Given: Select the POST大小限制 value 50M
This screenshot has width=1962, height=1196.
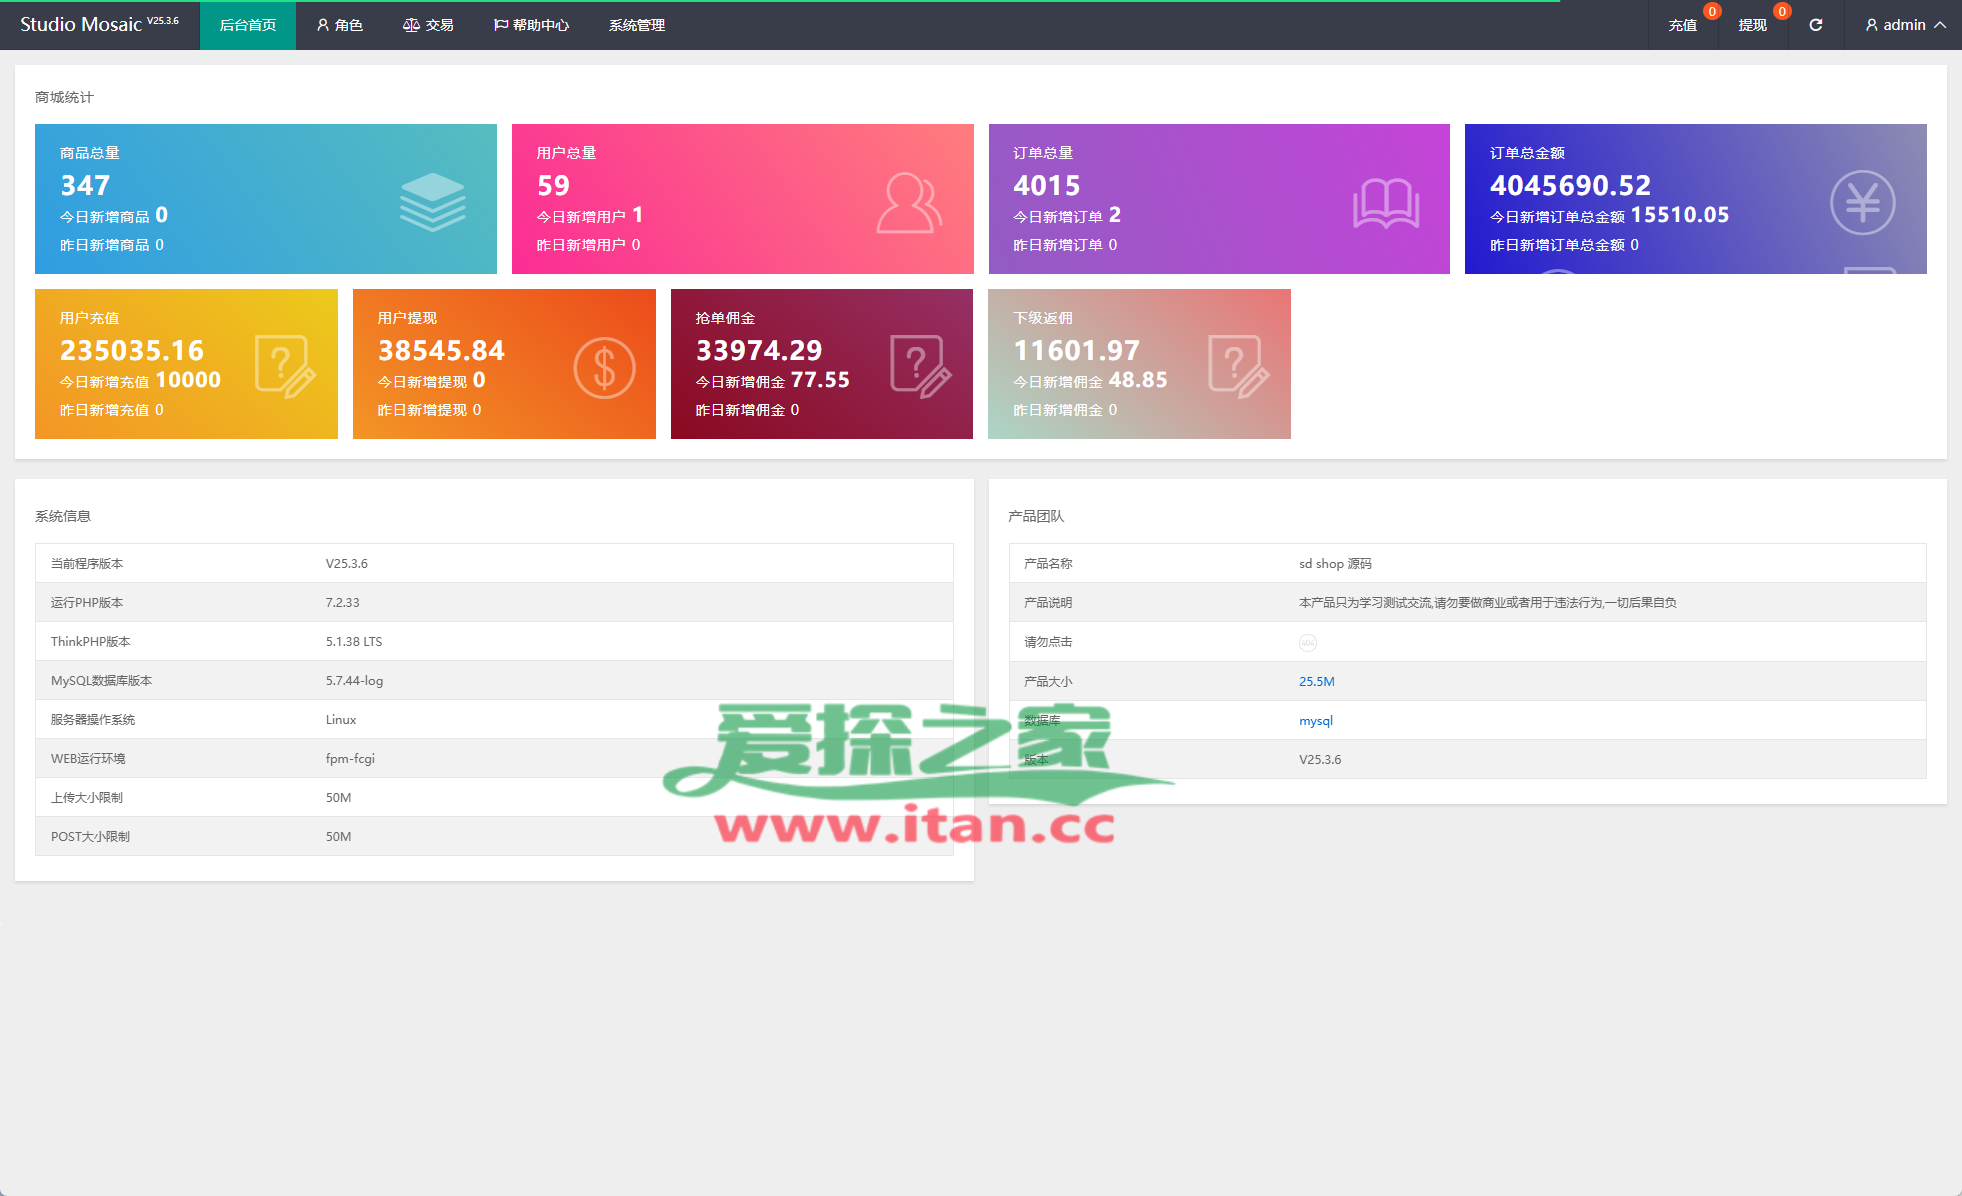Looking at the screenshot, I should pyautogui.click(x=338, y=836).
